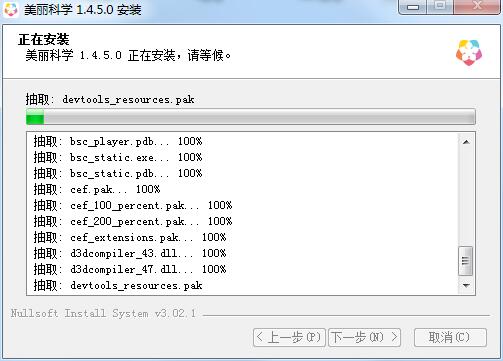The height and width of the screenshot is (361, 503).
Task: Click the scroll up arrow in log list
Action: [x=466, y=142]
